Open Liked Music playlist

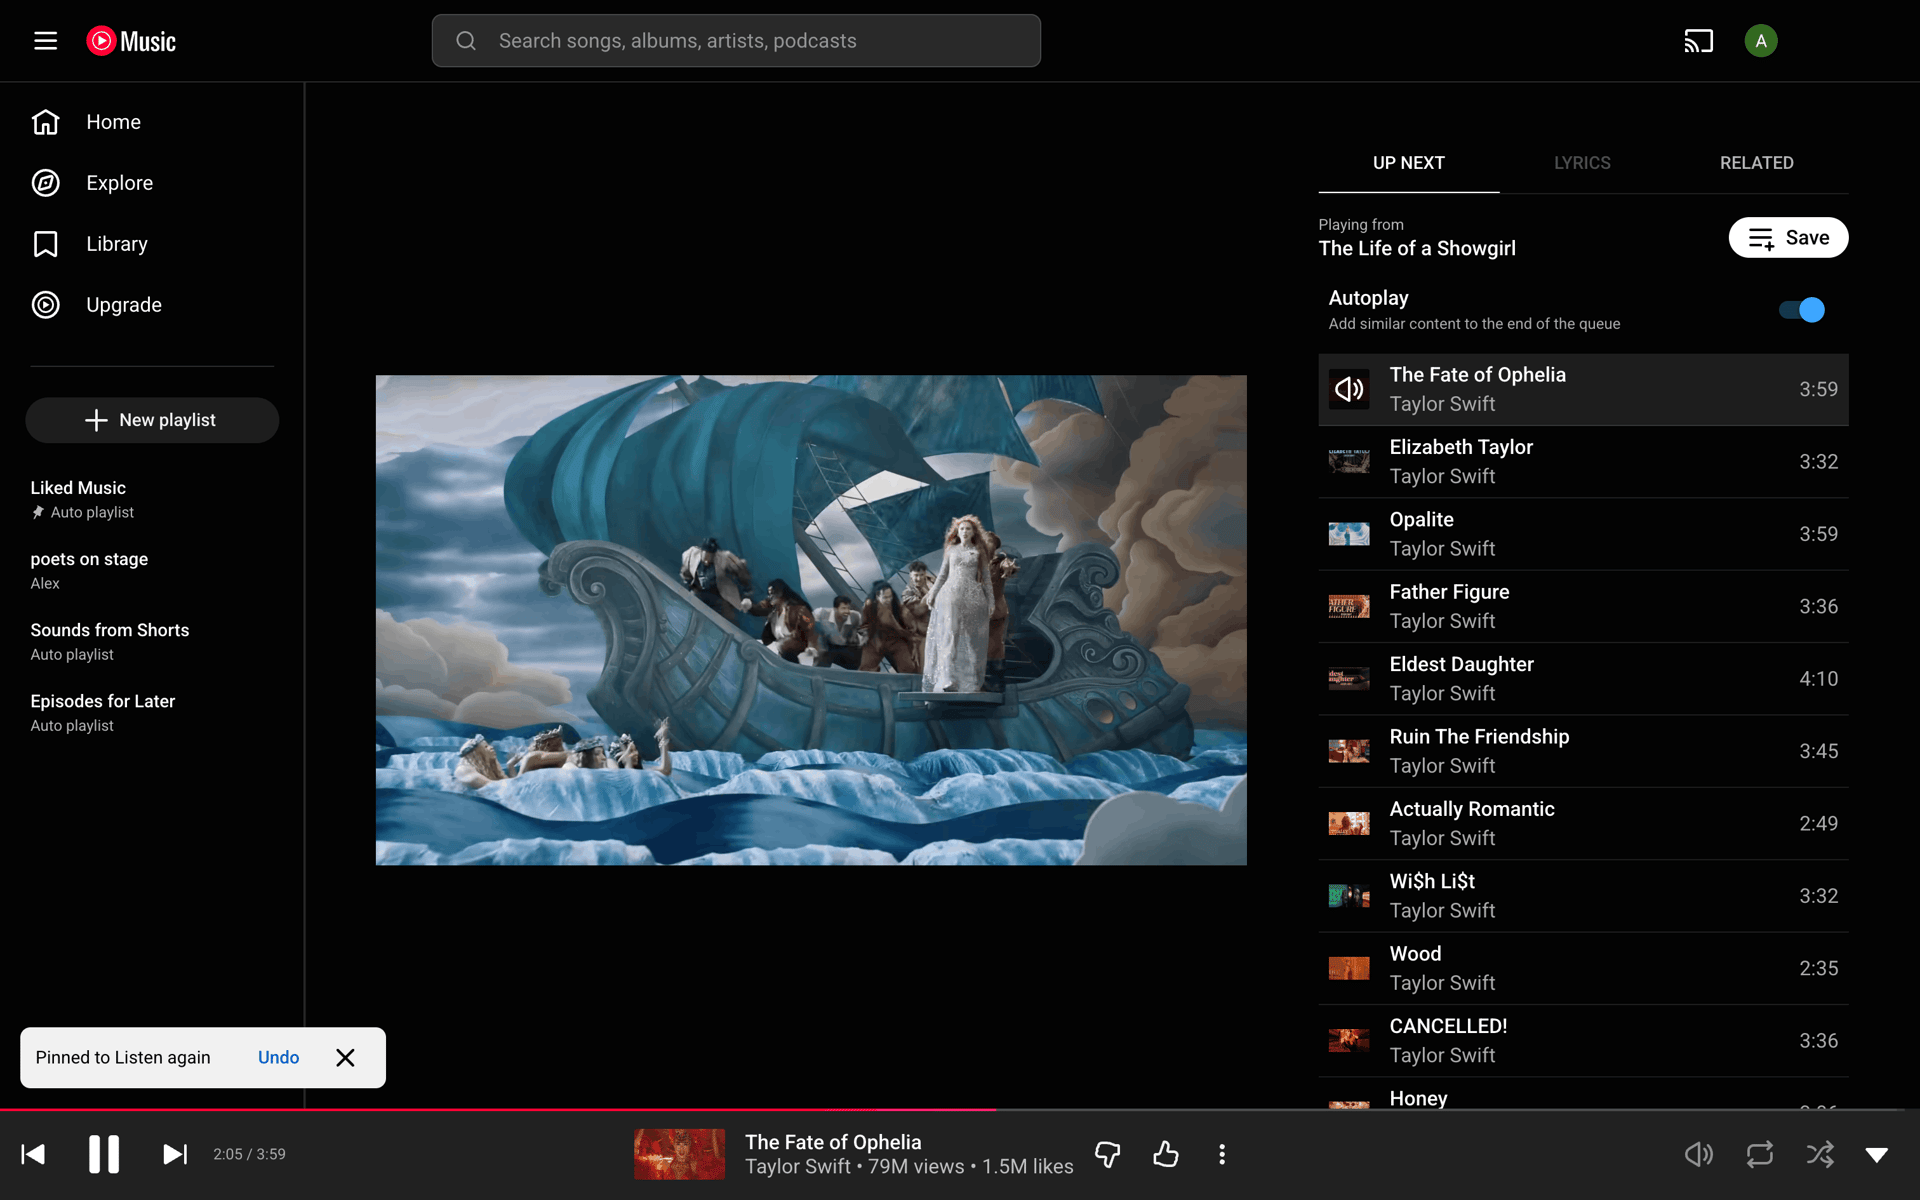152,499
